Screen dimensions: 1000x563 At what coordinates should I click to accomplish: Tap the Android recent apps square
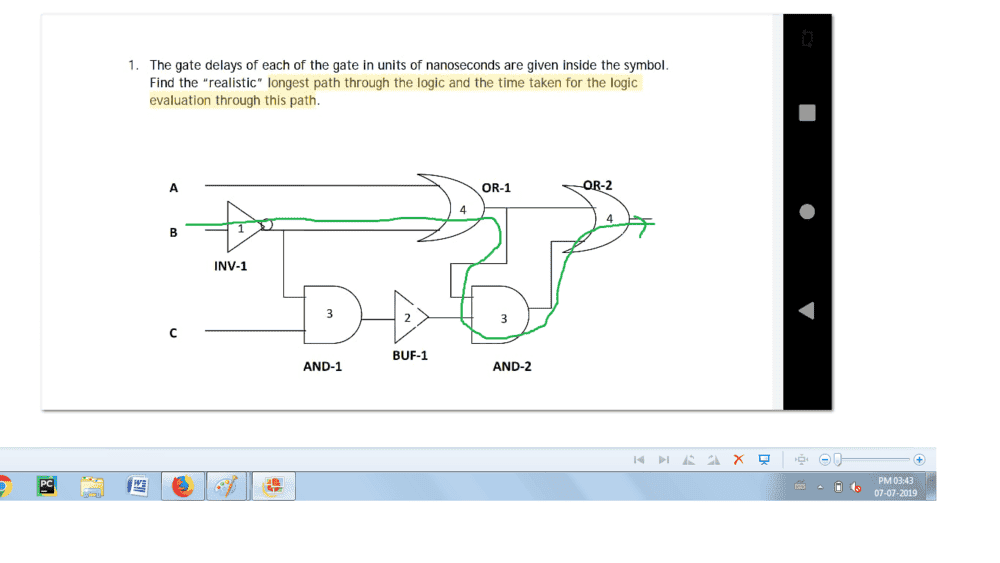pyautogui.click(x=807, y=113)
